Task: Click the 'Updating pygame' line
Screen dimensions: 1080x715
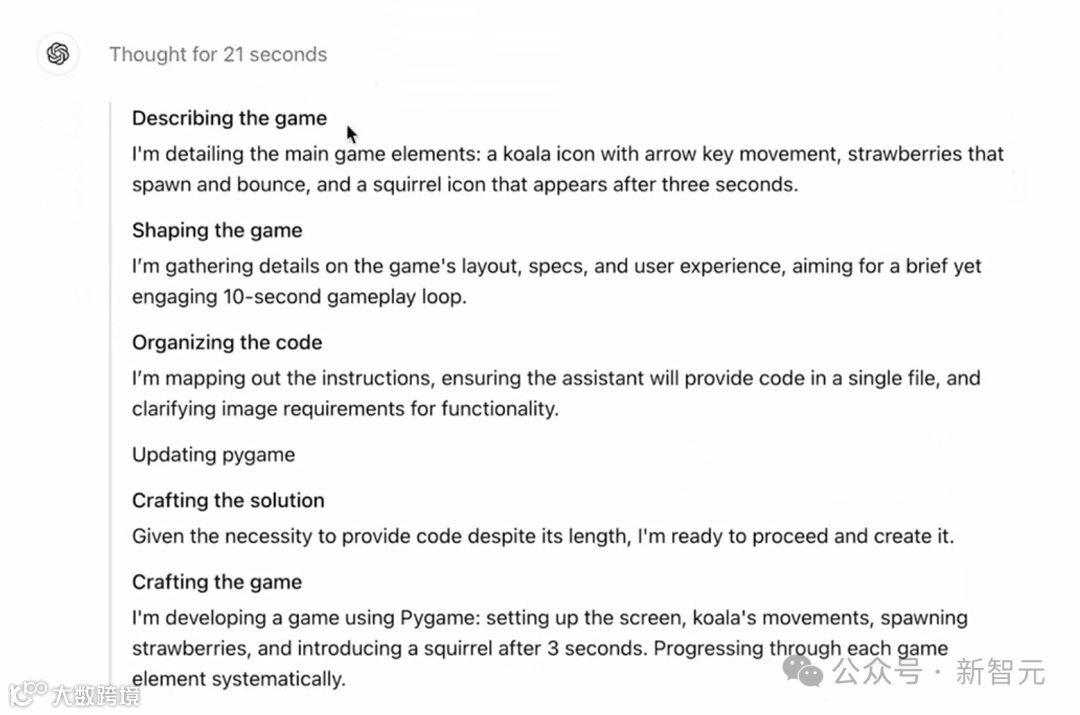Action: point(214,455)
